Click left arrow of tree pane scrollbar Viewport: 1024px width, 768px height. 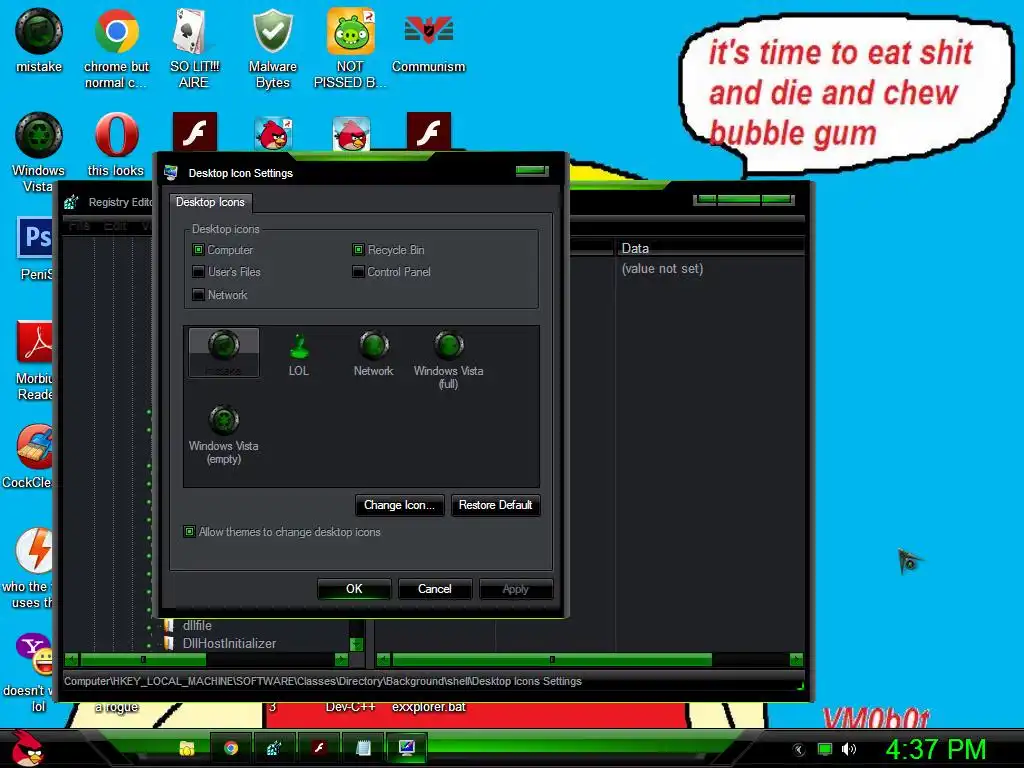(x=71, y=660)
